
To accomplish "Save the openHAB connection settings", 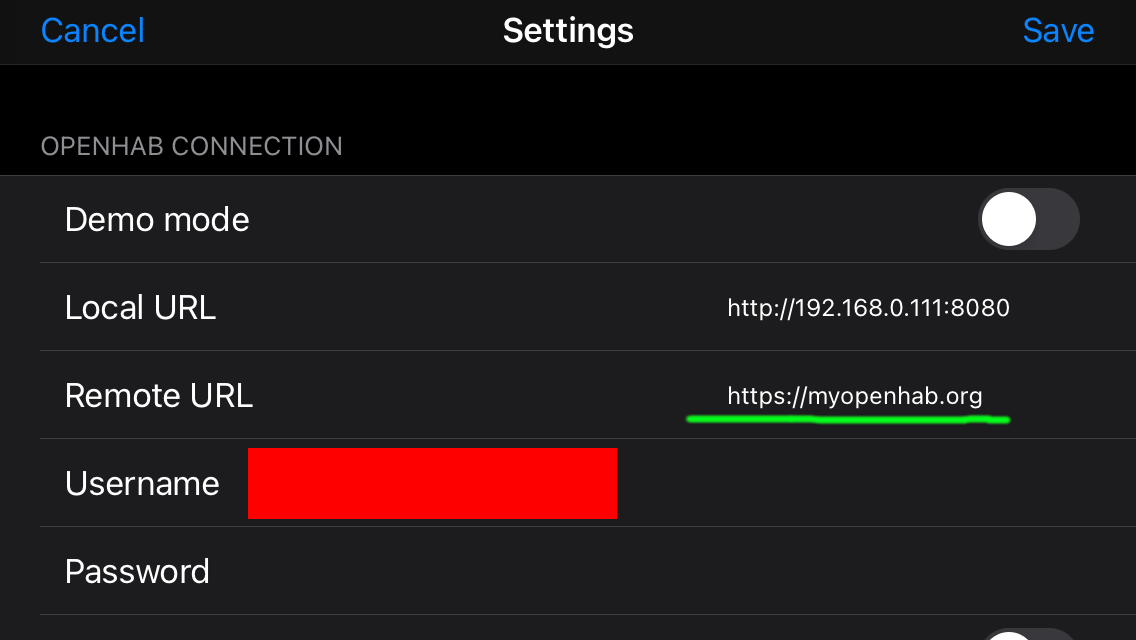I will click(1058, 30).
